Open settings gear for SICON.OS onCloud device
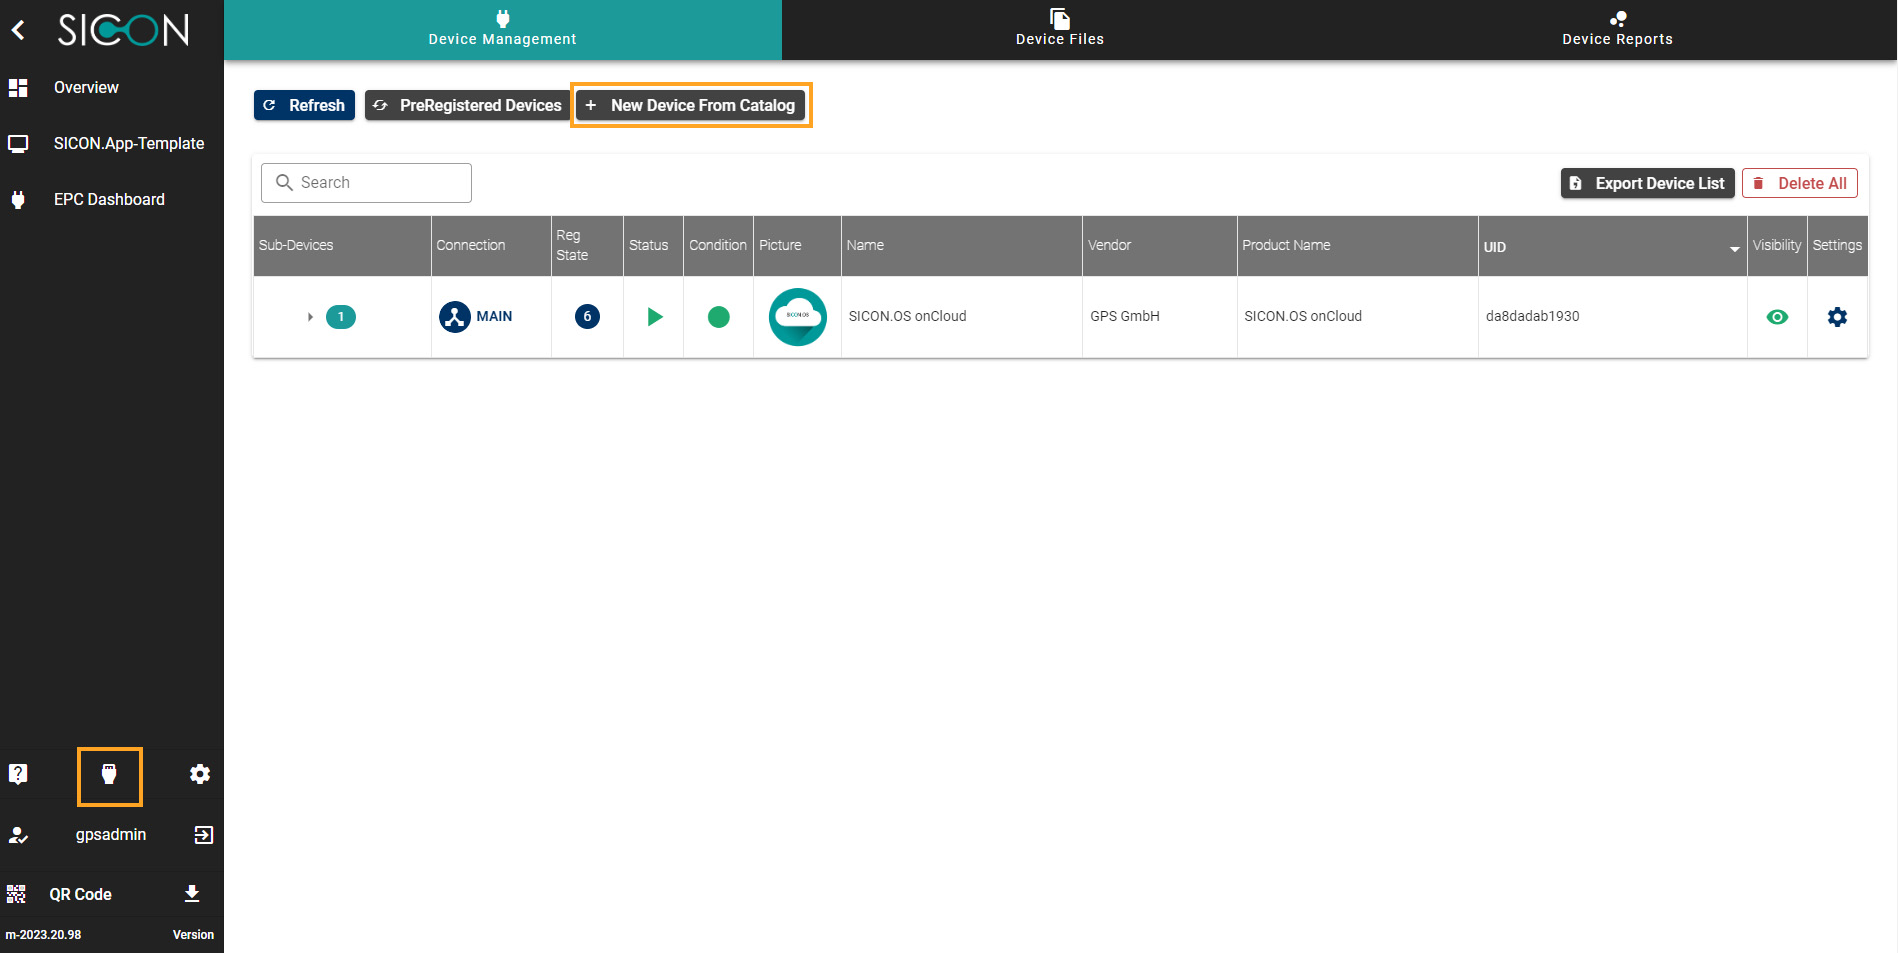This screenshot has width=1898, height=953. click(x=1837, y=317)
